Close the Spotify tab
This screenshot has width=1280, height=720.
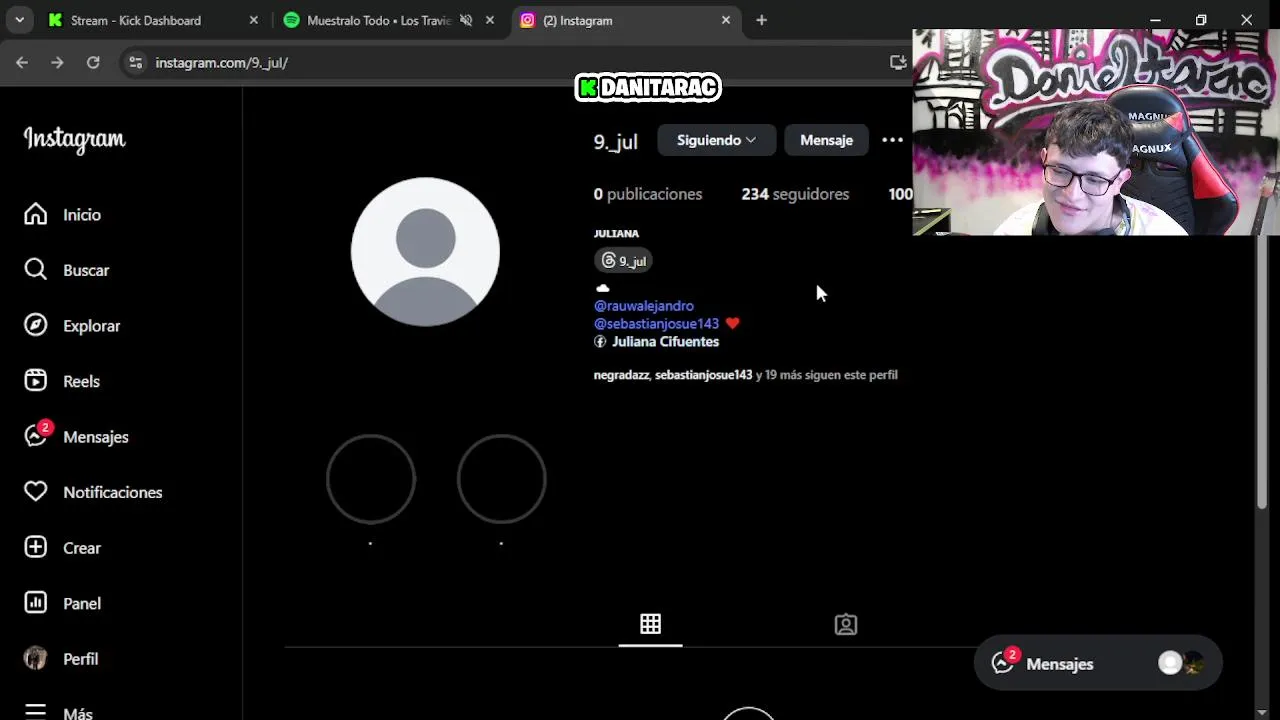click(x=490, y=20)
